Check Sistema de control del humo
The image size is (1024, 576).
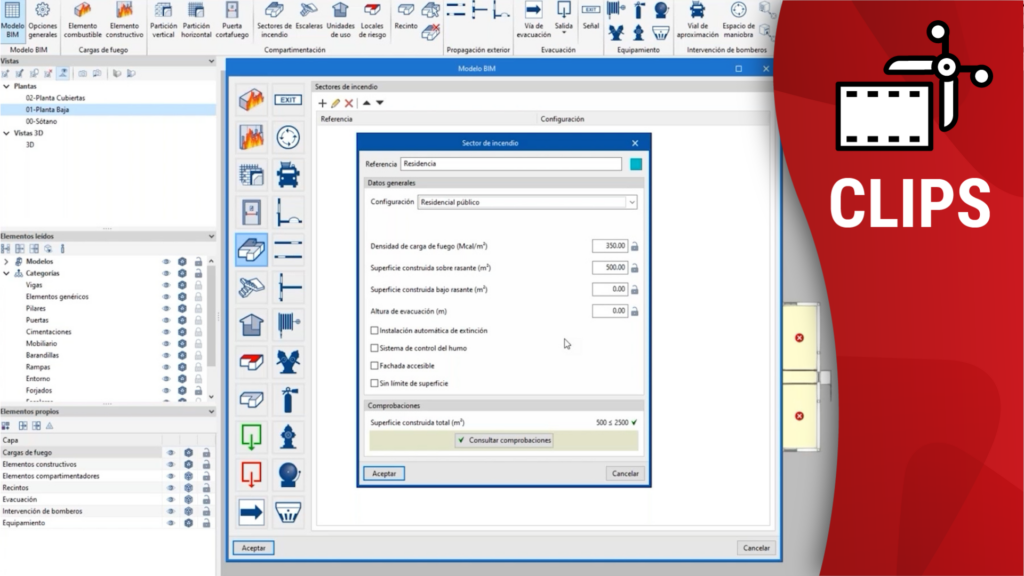click(375, 348)
